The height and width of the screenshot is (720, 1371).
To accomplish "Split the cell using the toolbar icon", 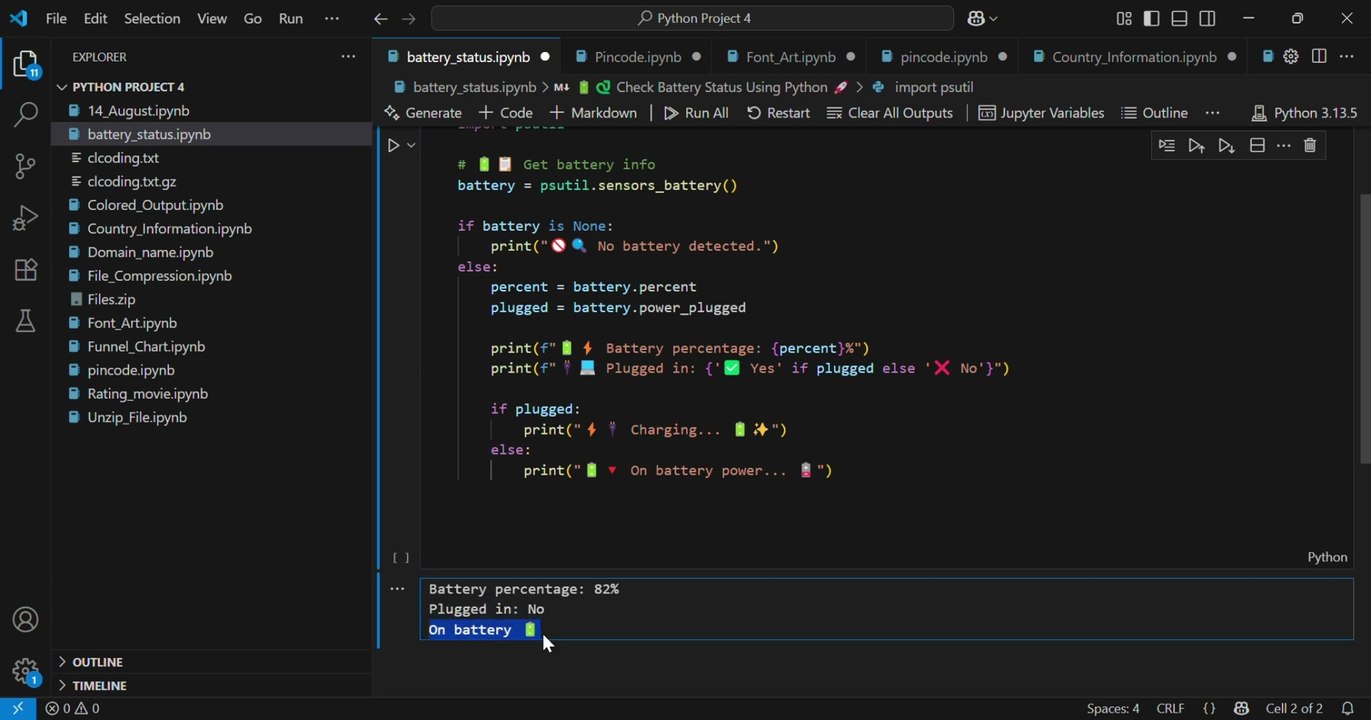I will point(1257,146).
